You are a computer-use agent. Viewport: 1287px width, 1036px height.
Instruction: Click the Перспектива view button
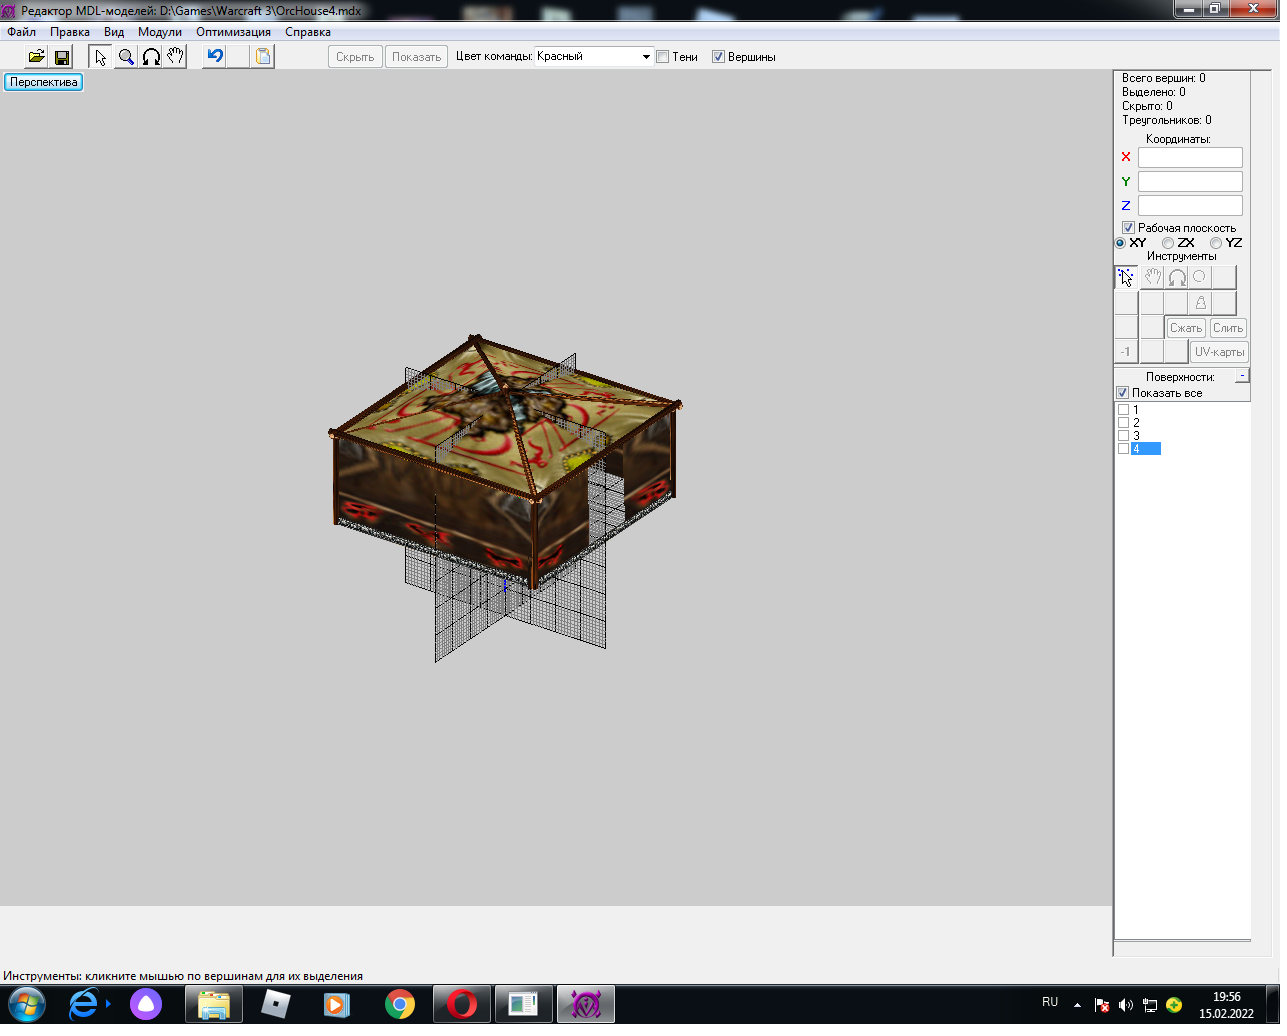44,82
